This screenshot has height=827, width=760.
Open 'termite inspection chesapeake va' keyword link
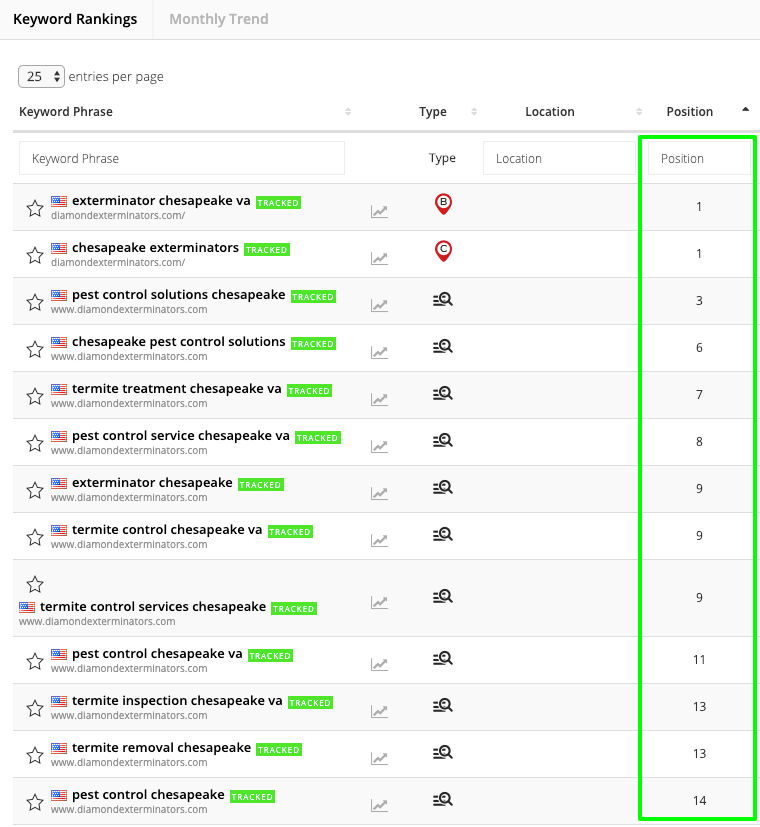click(177, 701)
